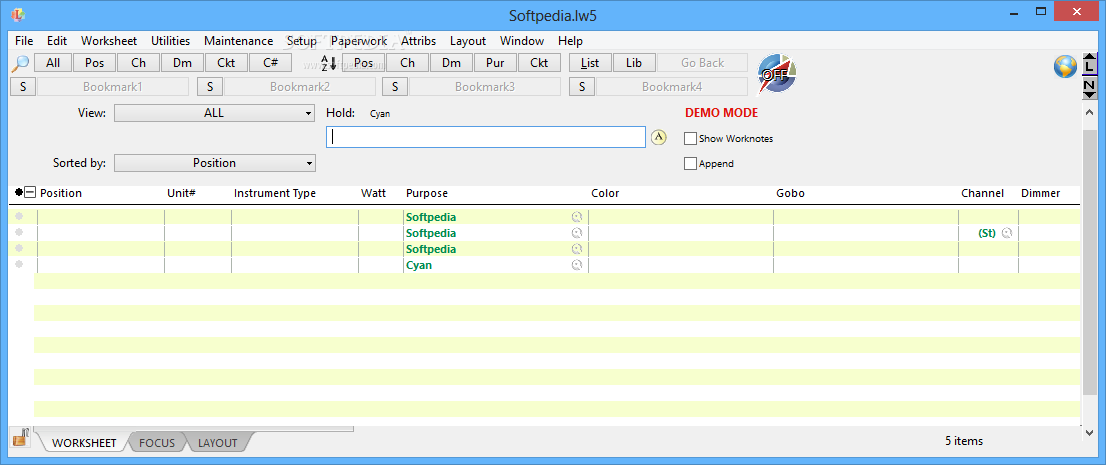Click the vertical scrollbar up arrow
The width and height of the screenshot is (1106, 465).
click(x=1089, y=112)
